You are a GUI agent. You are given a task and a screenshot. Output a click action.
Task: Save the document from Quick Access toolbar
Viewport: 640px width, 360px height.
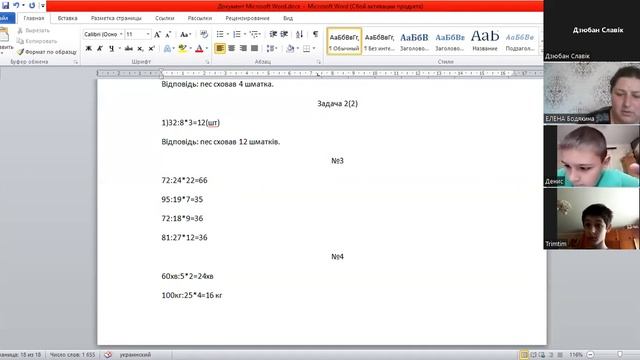click(x=5, y=5)
